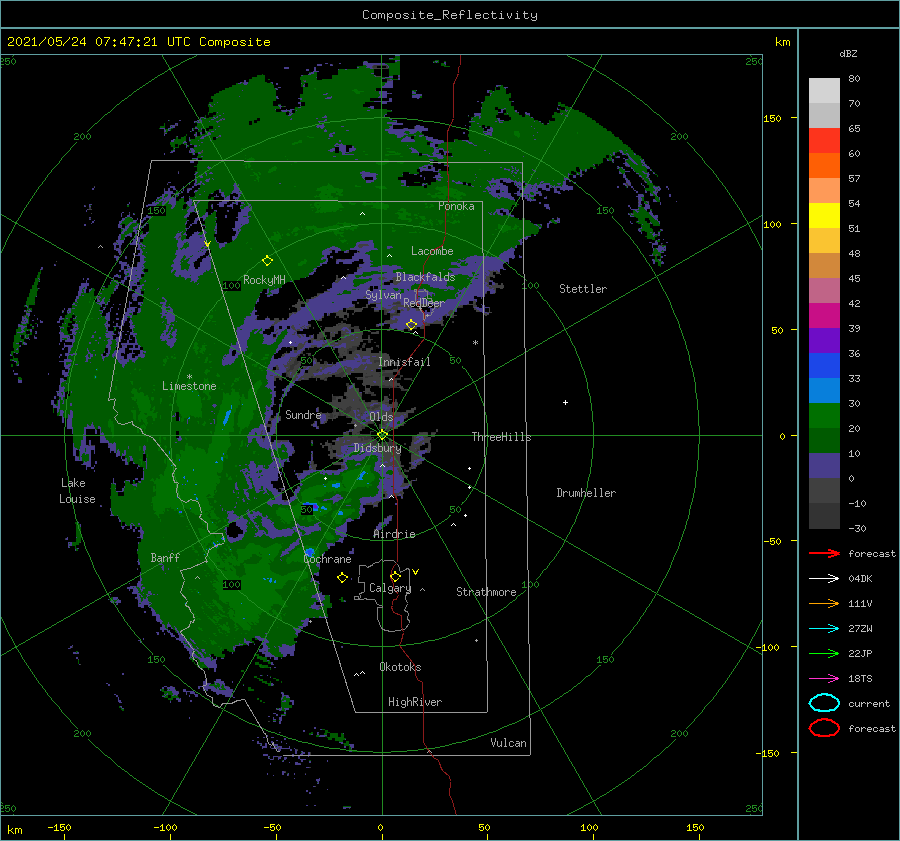Image resolution: width=900 pixels, height=841 pixels.
Task: Select the top light gray 70-80 dBZ swatch
Action: pos(824,91)
